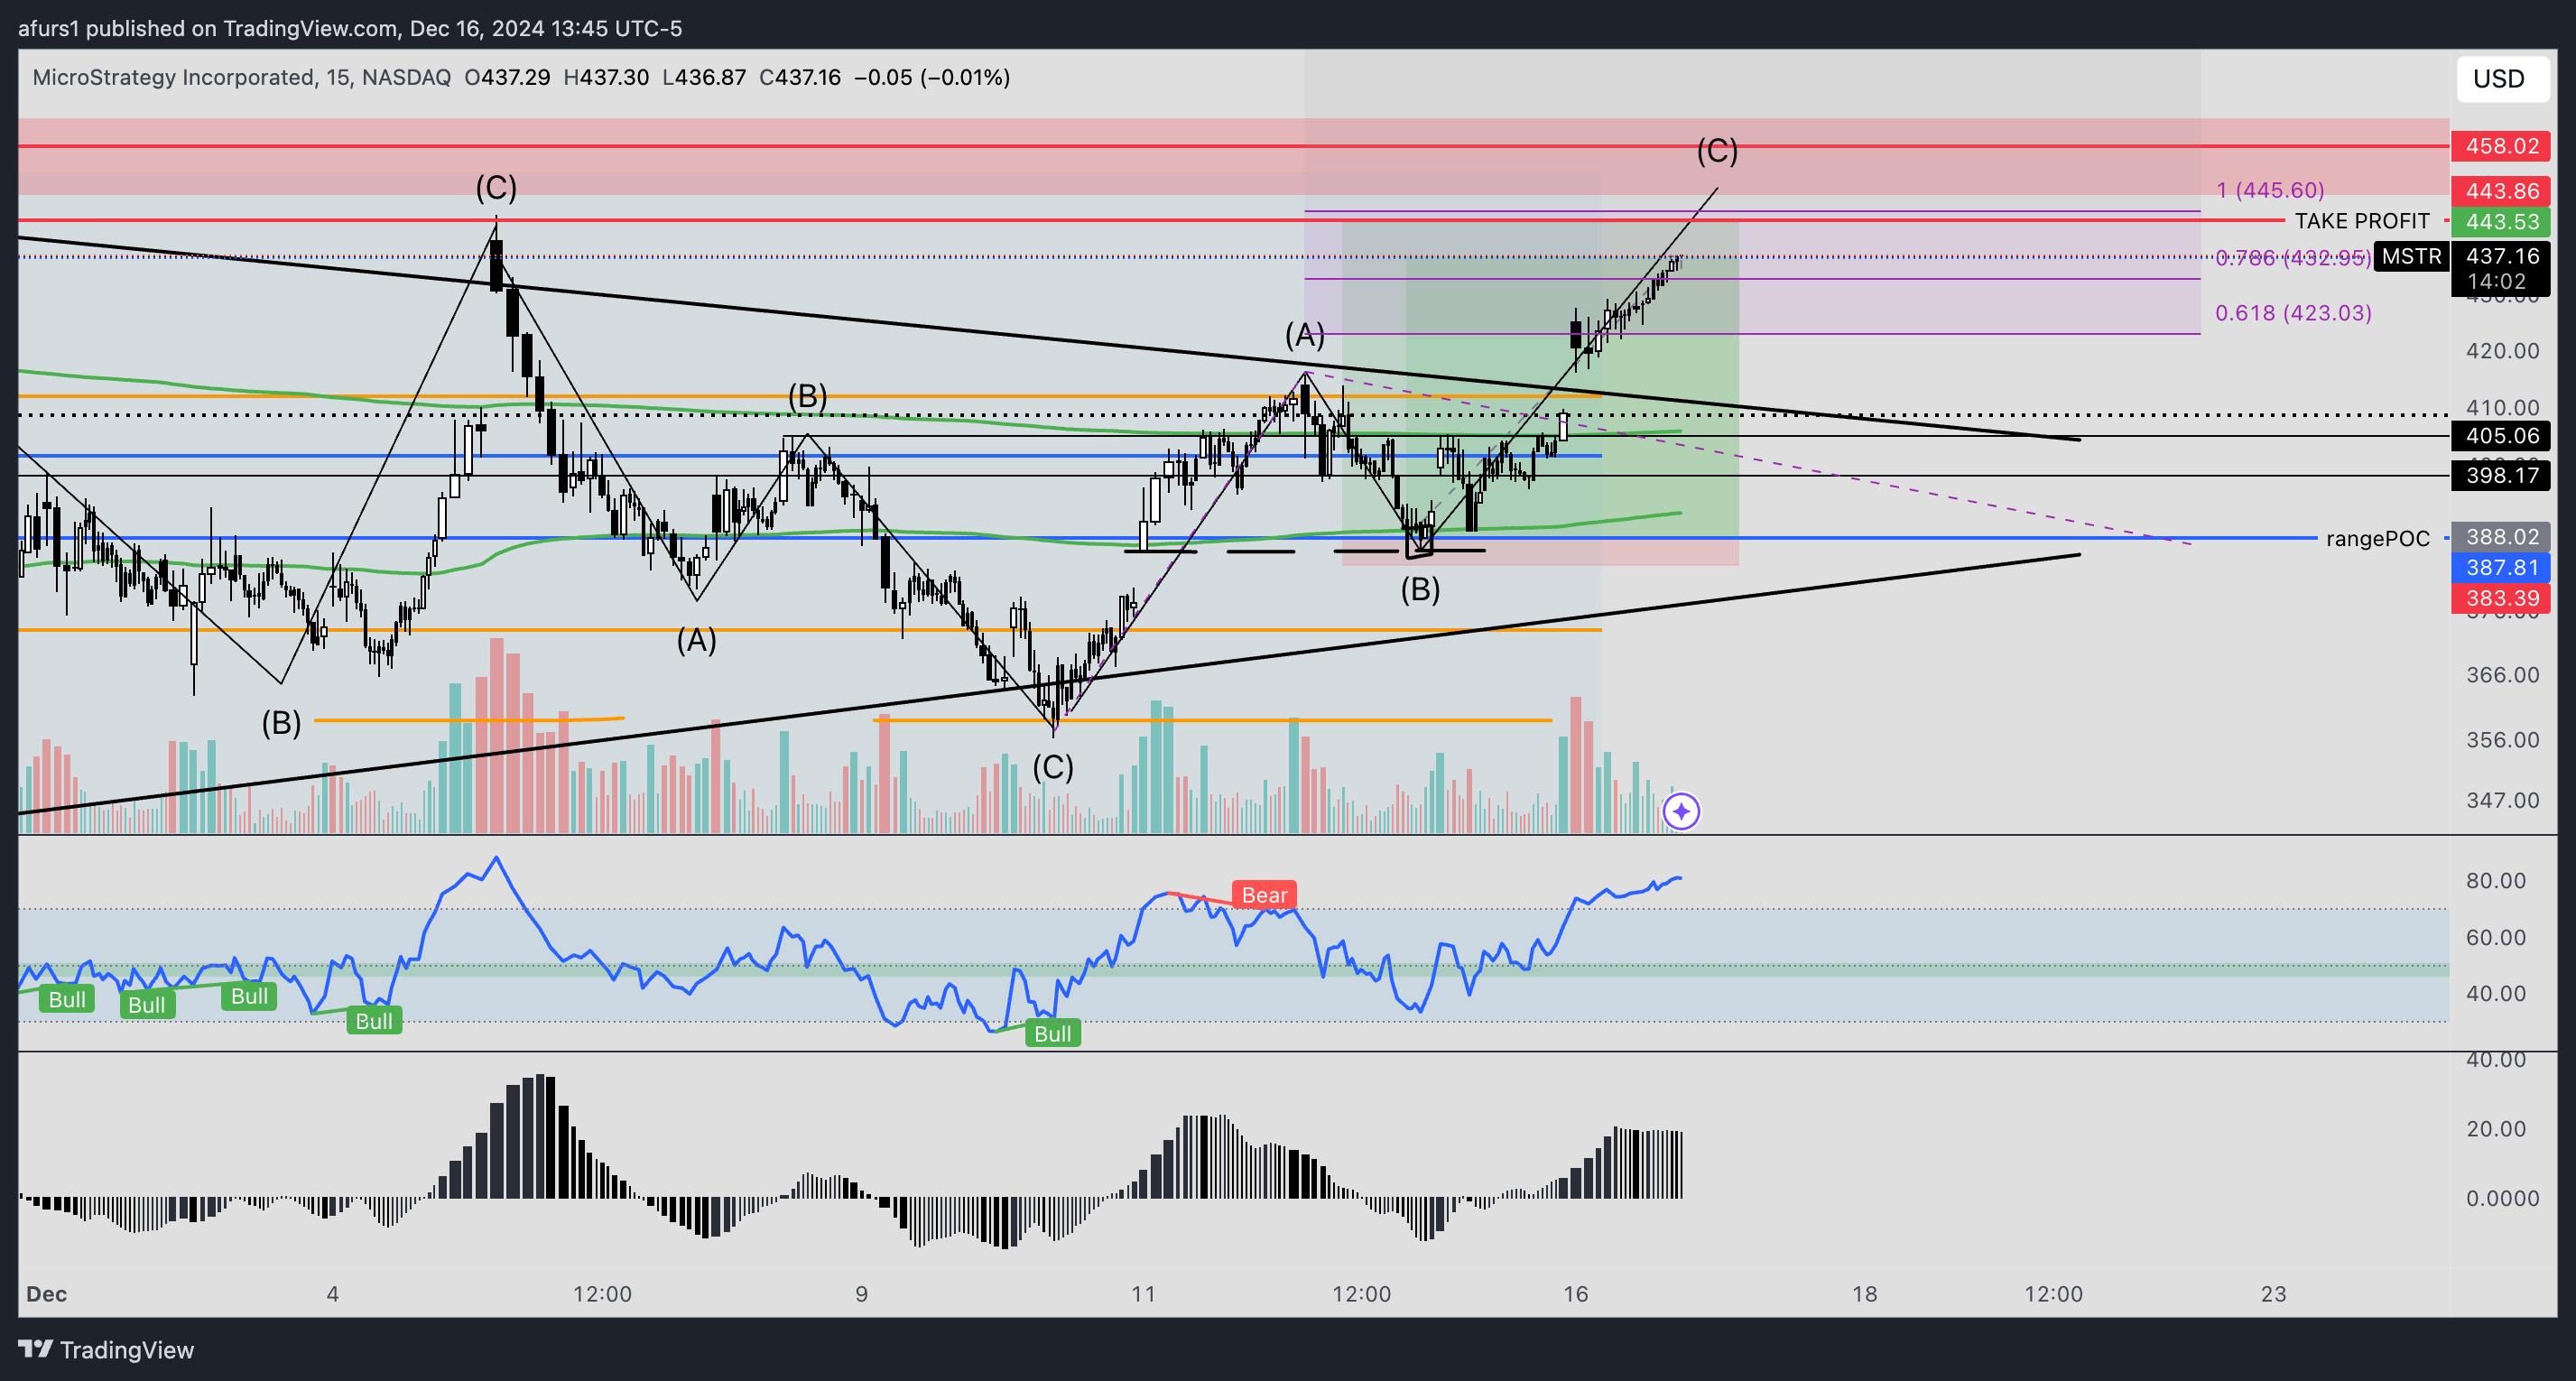Click the −0.05 (−0.01%) change value
The image size is (2576, 1381).
click(932, 77)
